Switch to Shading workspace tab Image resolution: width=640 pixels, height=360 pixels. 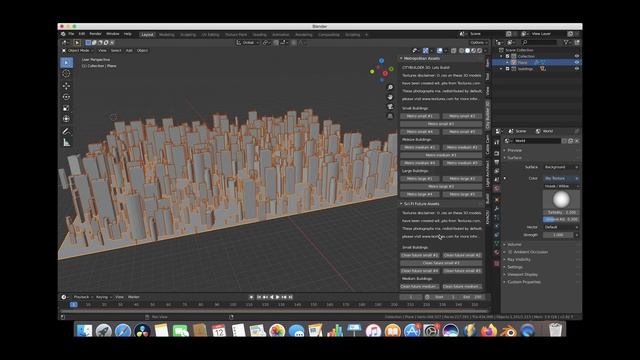point(260,35)
